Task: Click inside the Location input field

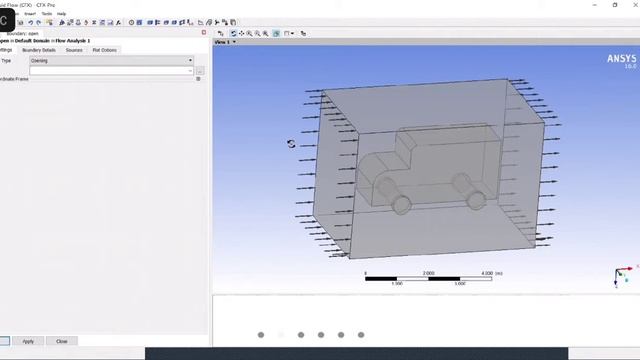Action: click(108, 71)
